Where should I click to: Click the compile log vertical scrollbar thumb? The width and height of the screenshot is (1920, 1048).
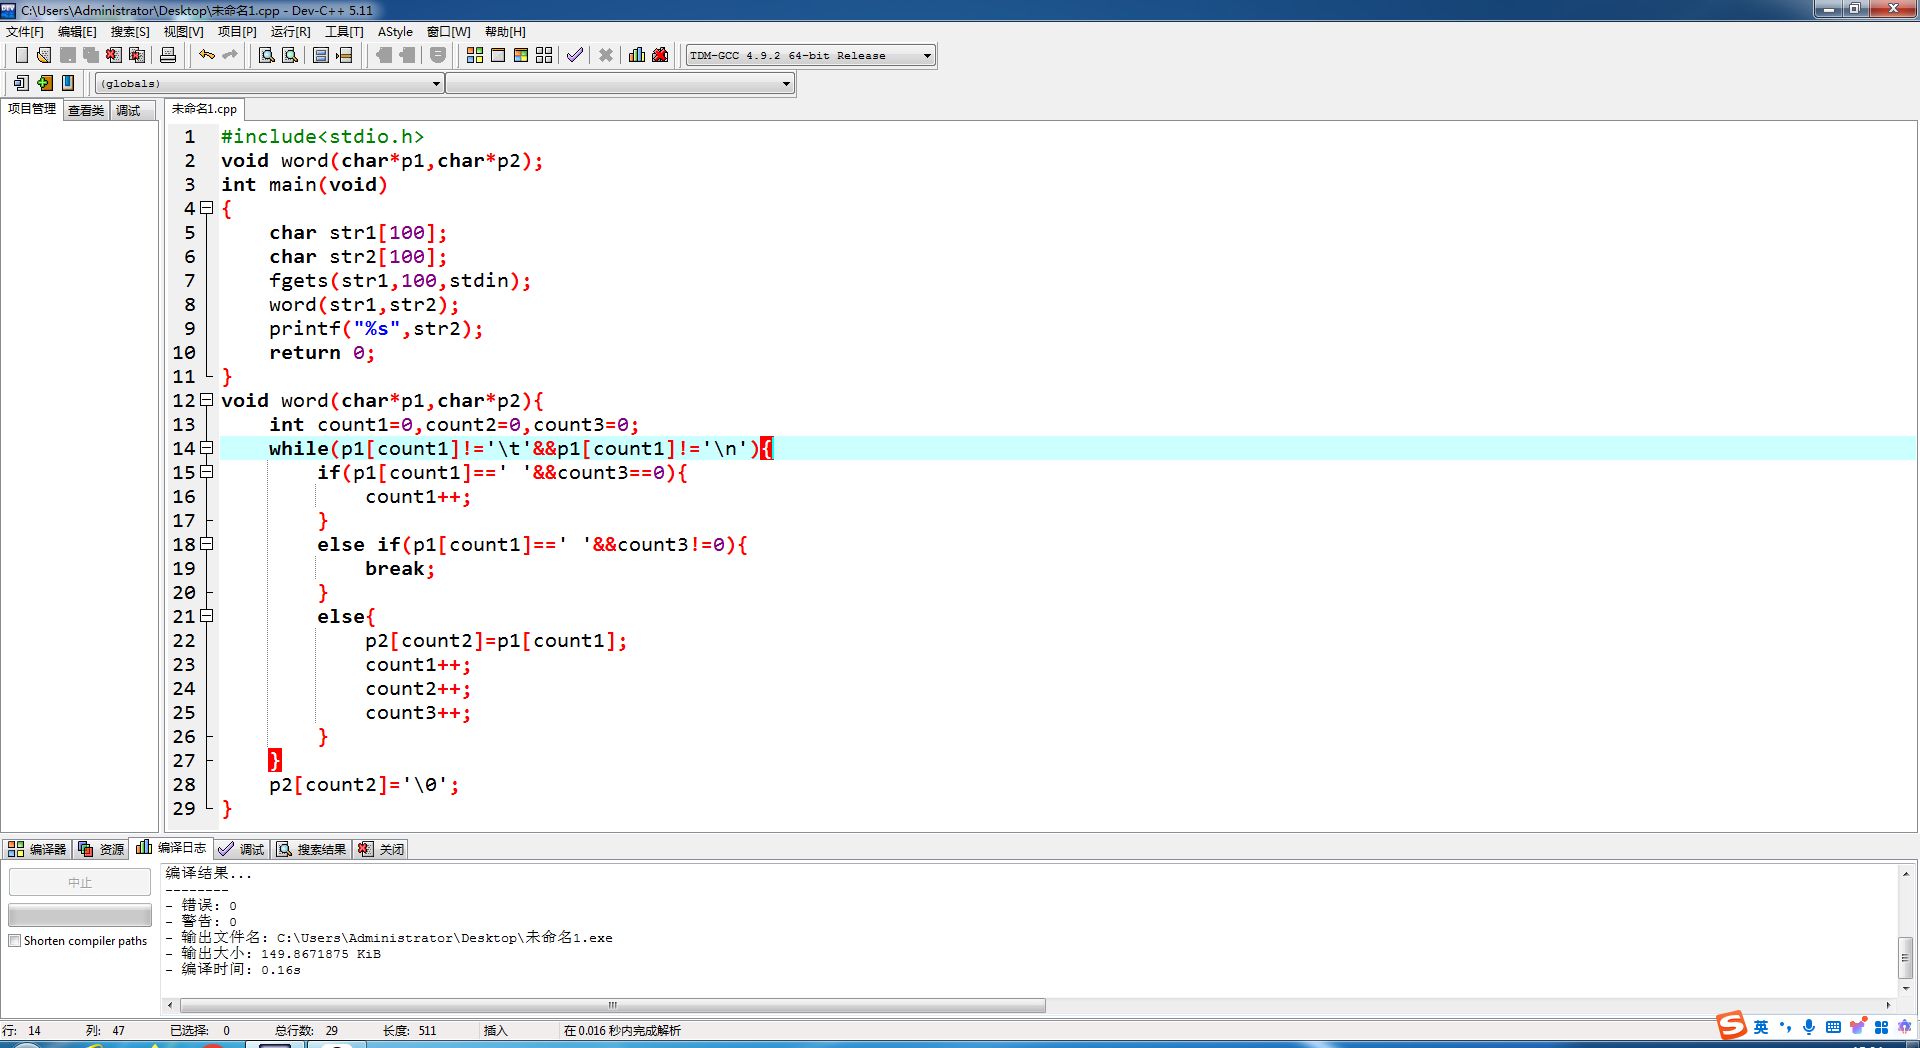[1906, 957]
